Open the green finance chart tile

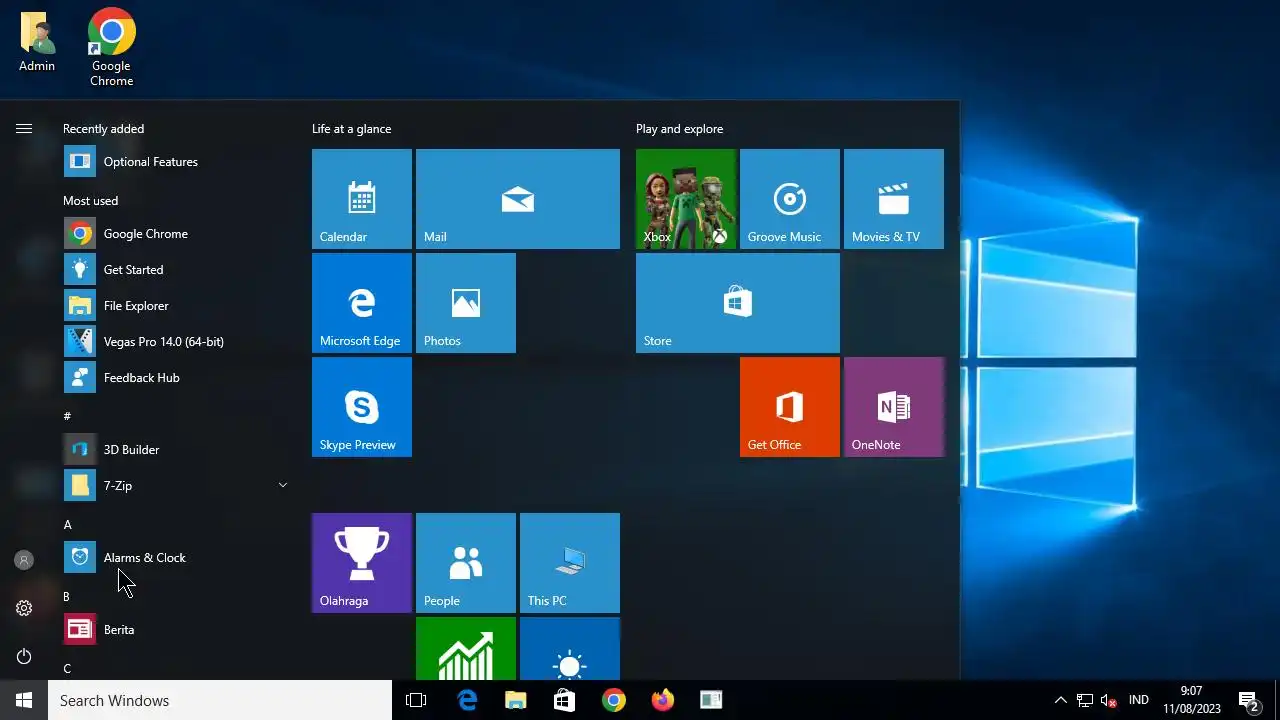pos(466,648)
